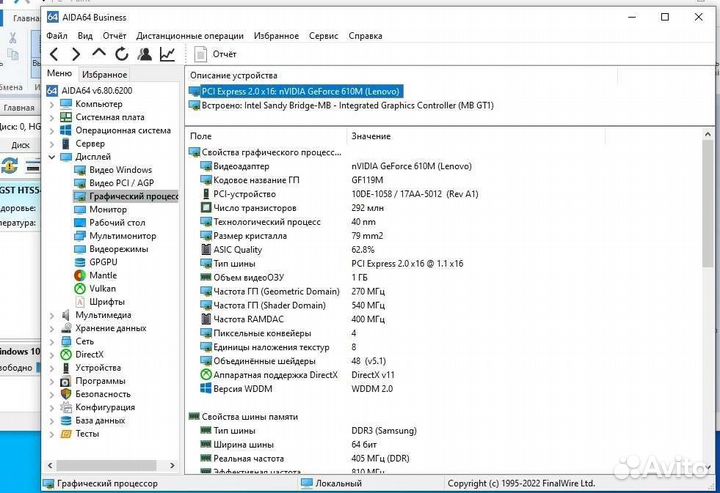Expand the Операционная система tree node
Screen dimensions: 720x493
pos(51,131)
